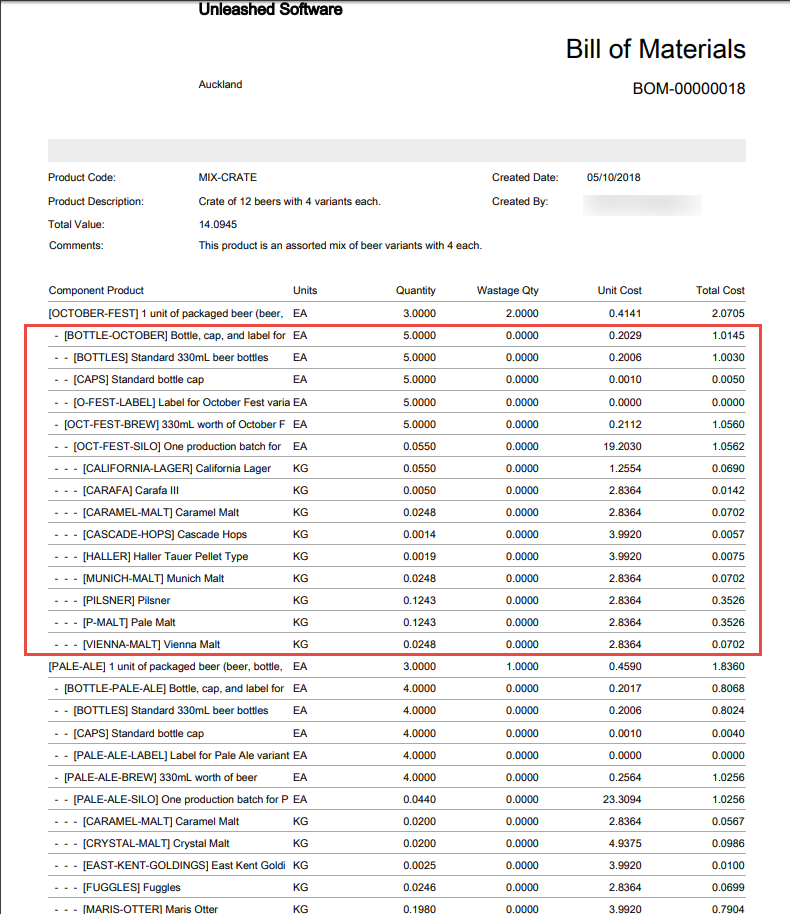Image resolution: width=790 pixels, height=914 pixels.
Task: Click the 'Quantity' column header
Action: 416,290
